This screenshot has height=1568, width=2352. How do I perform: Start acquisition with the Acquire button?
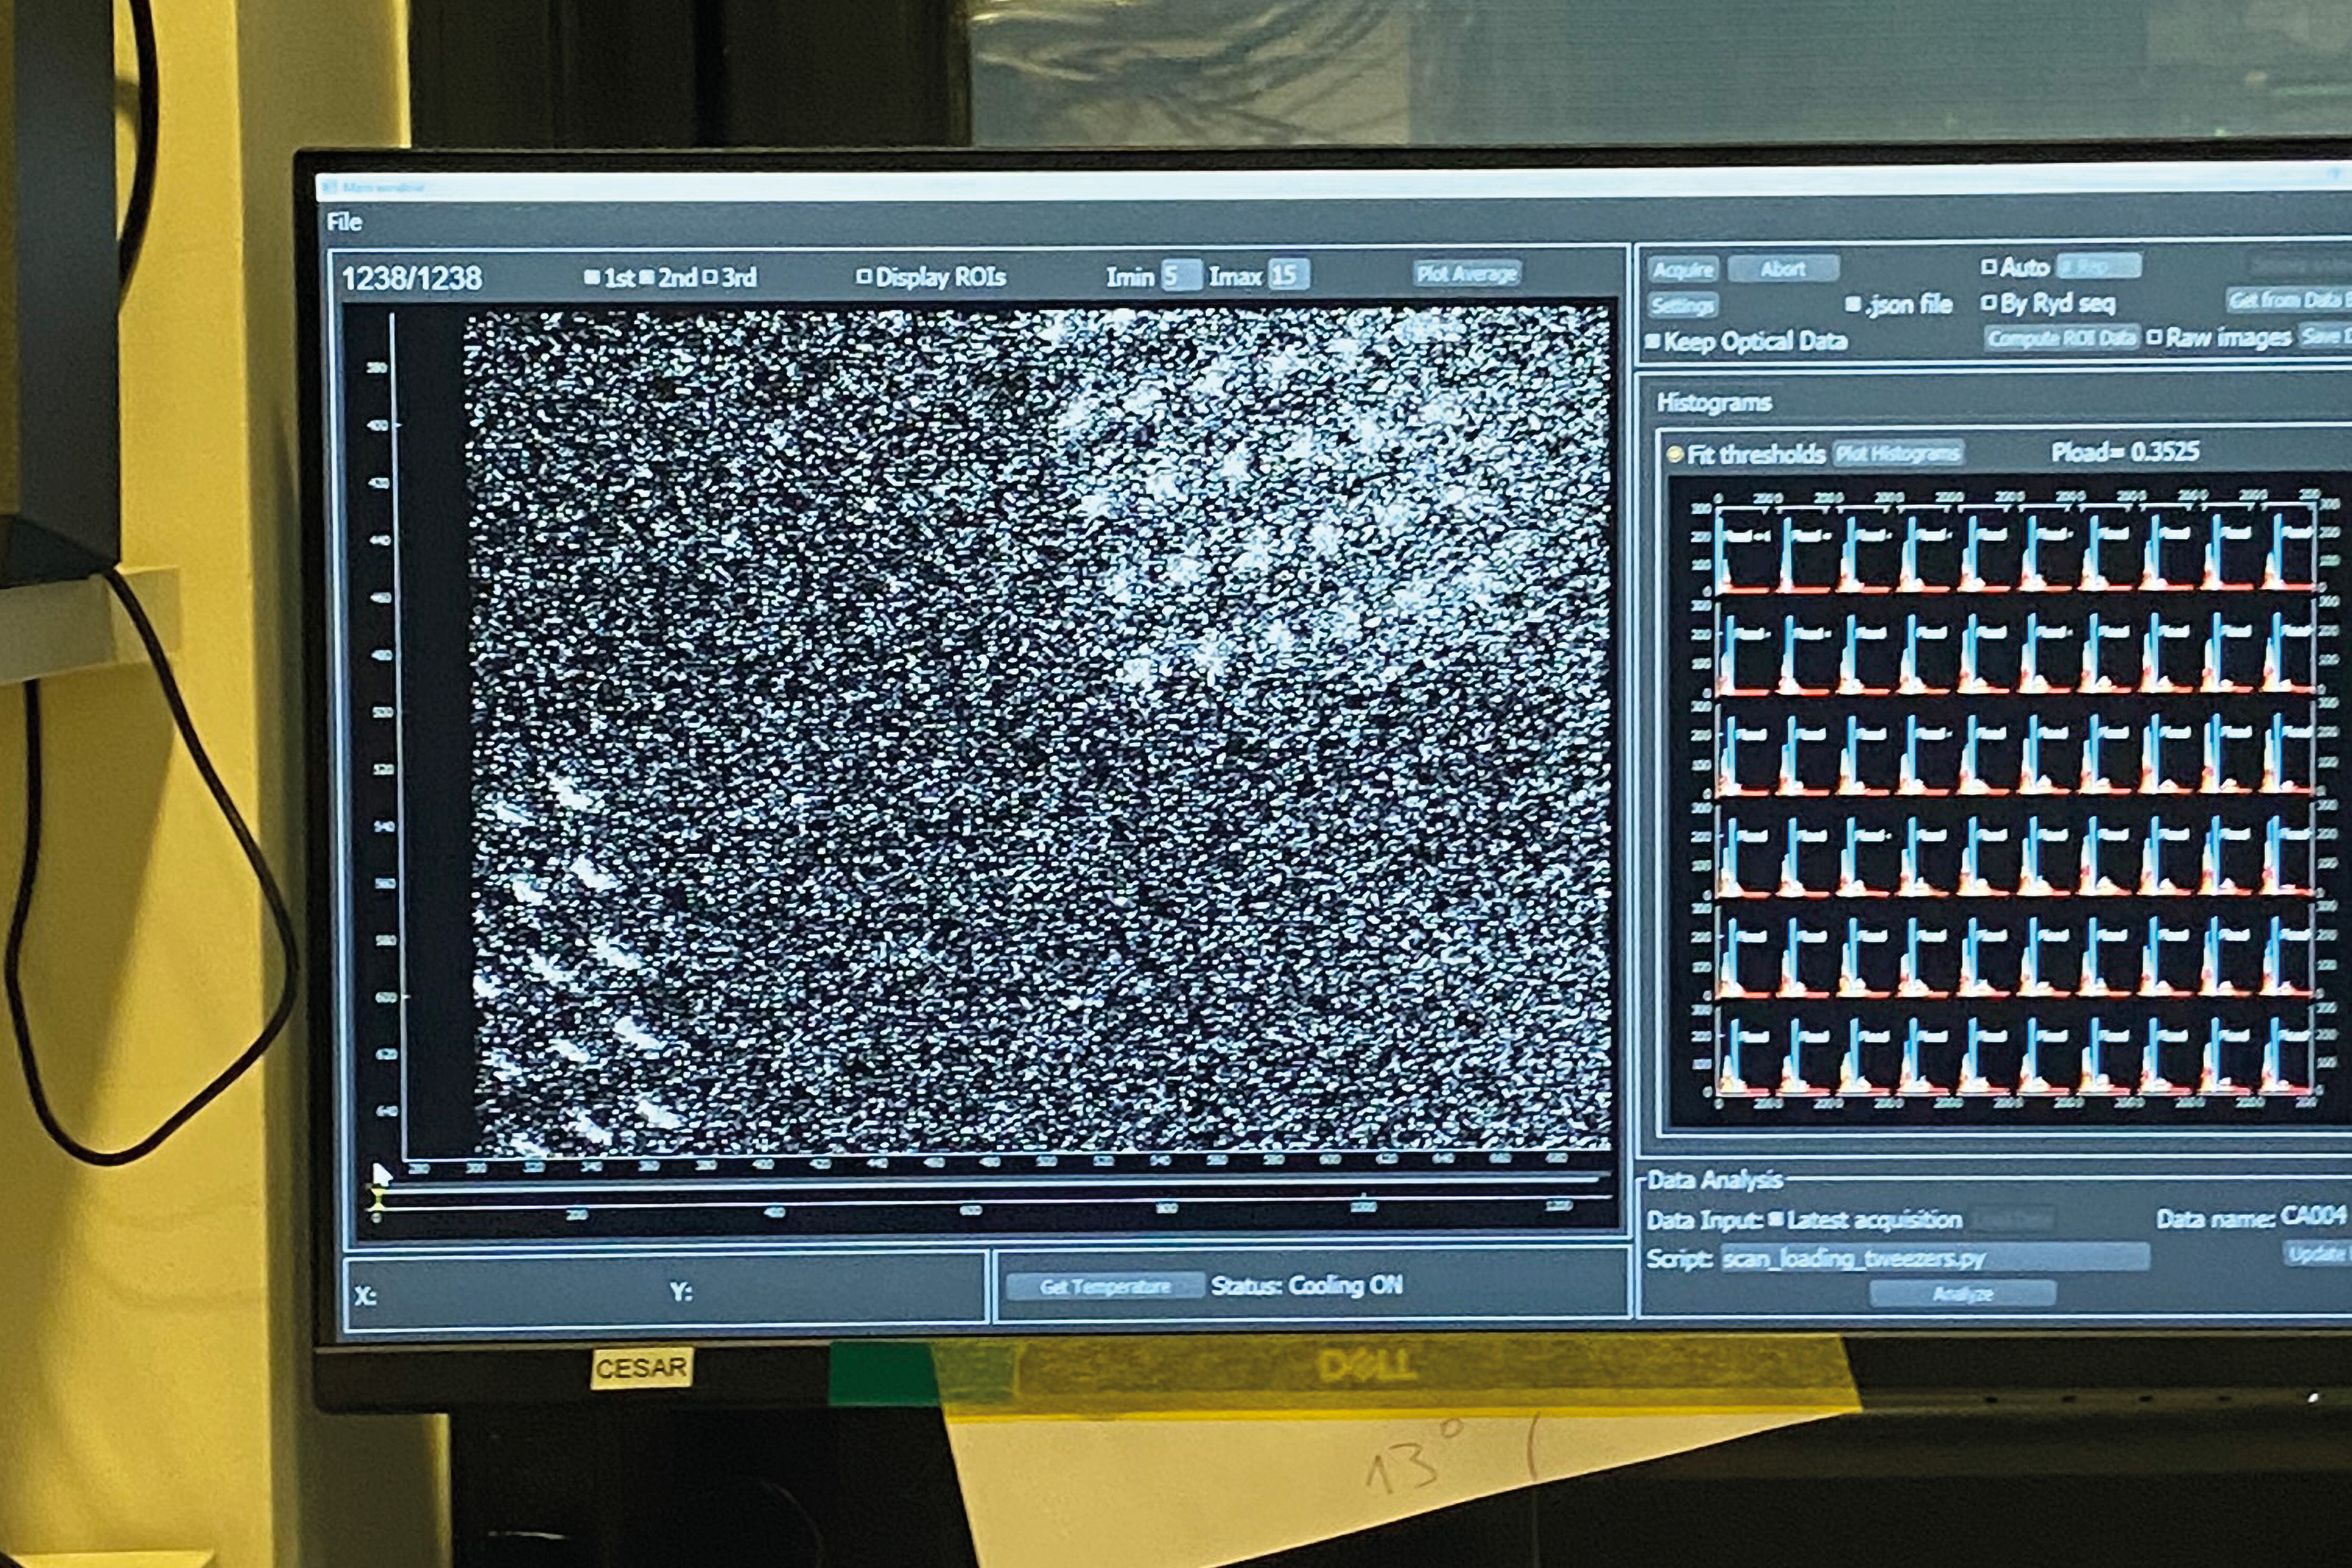click(x=1683, y=269)
